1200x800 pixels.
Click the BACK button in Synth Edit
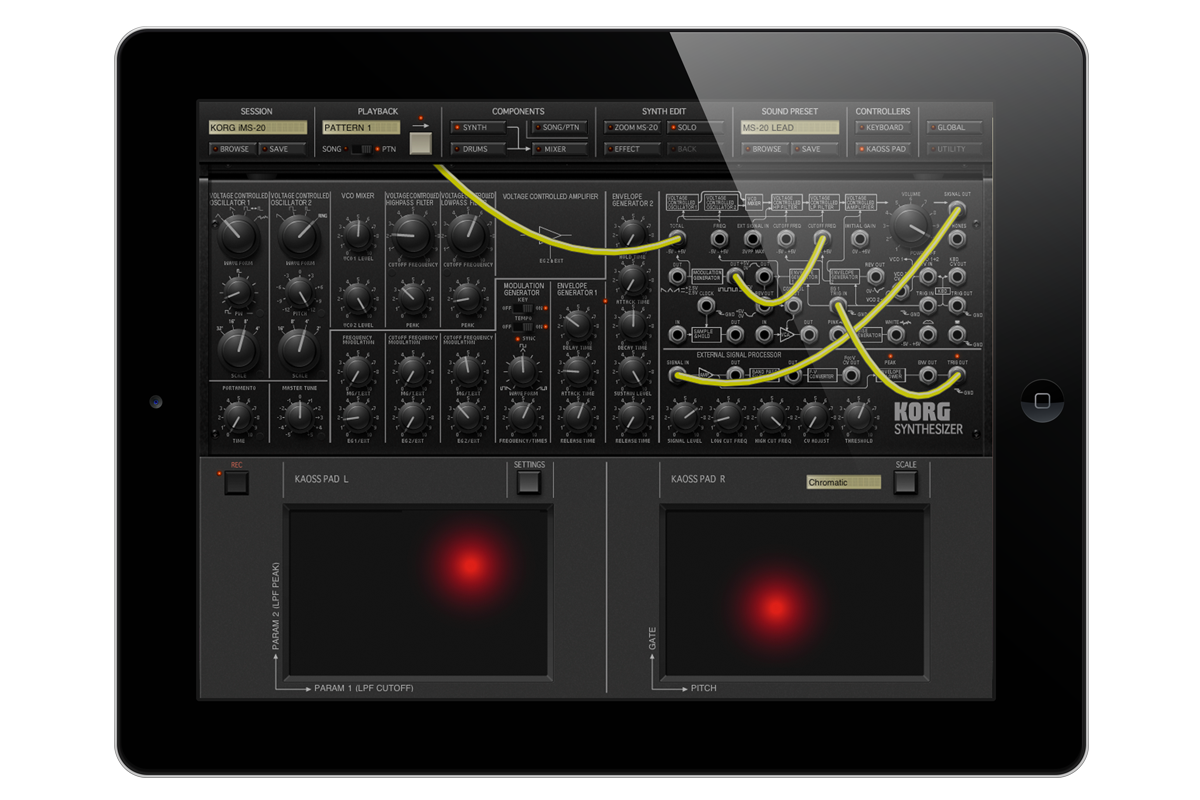click(x=695, y=149)
